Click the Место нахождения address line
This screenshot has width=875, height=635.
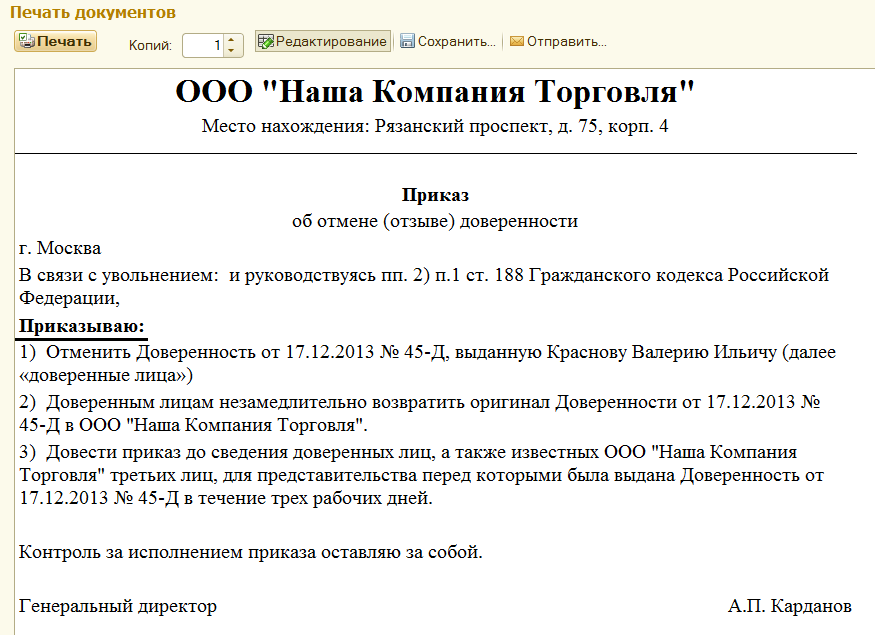[x=435, y=127]
